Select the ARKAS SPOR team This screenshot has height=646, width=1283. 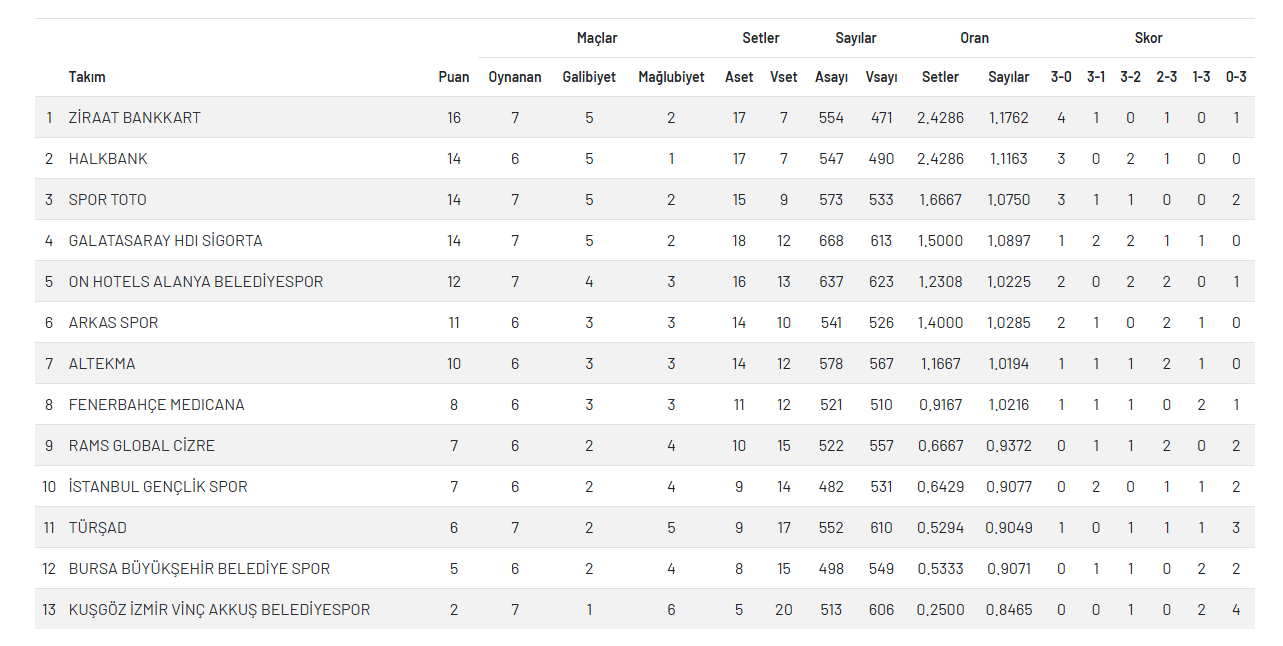pyautogui.click(x=113, y=323)
